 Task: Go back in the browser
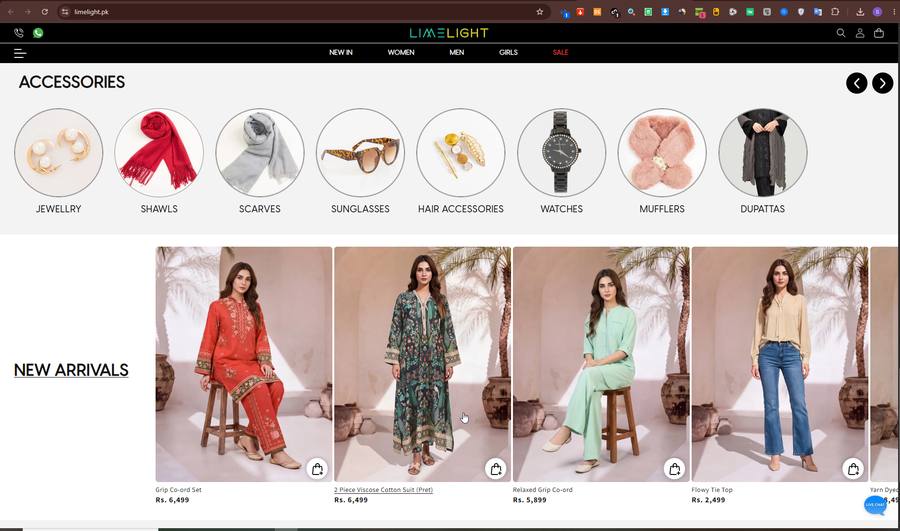(x=10, y=11)
